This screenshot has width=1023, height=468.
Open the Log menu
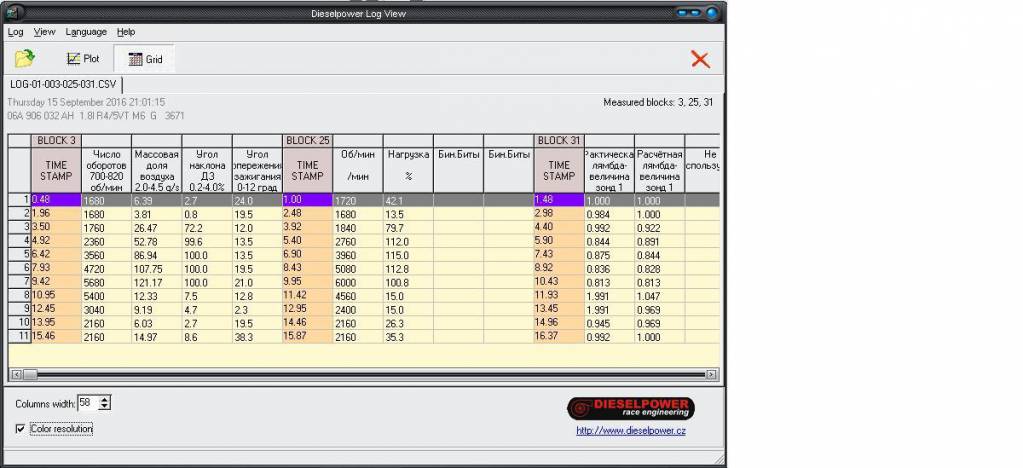click(15, 32)
